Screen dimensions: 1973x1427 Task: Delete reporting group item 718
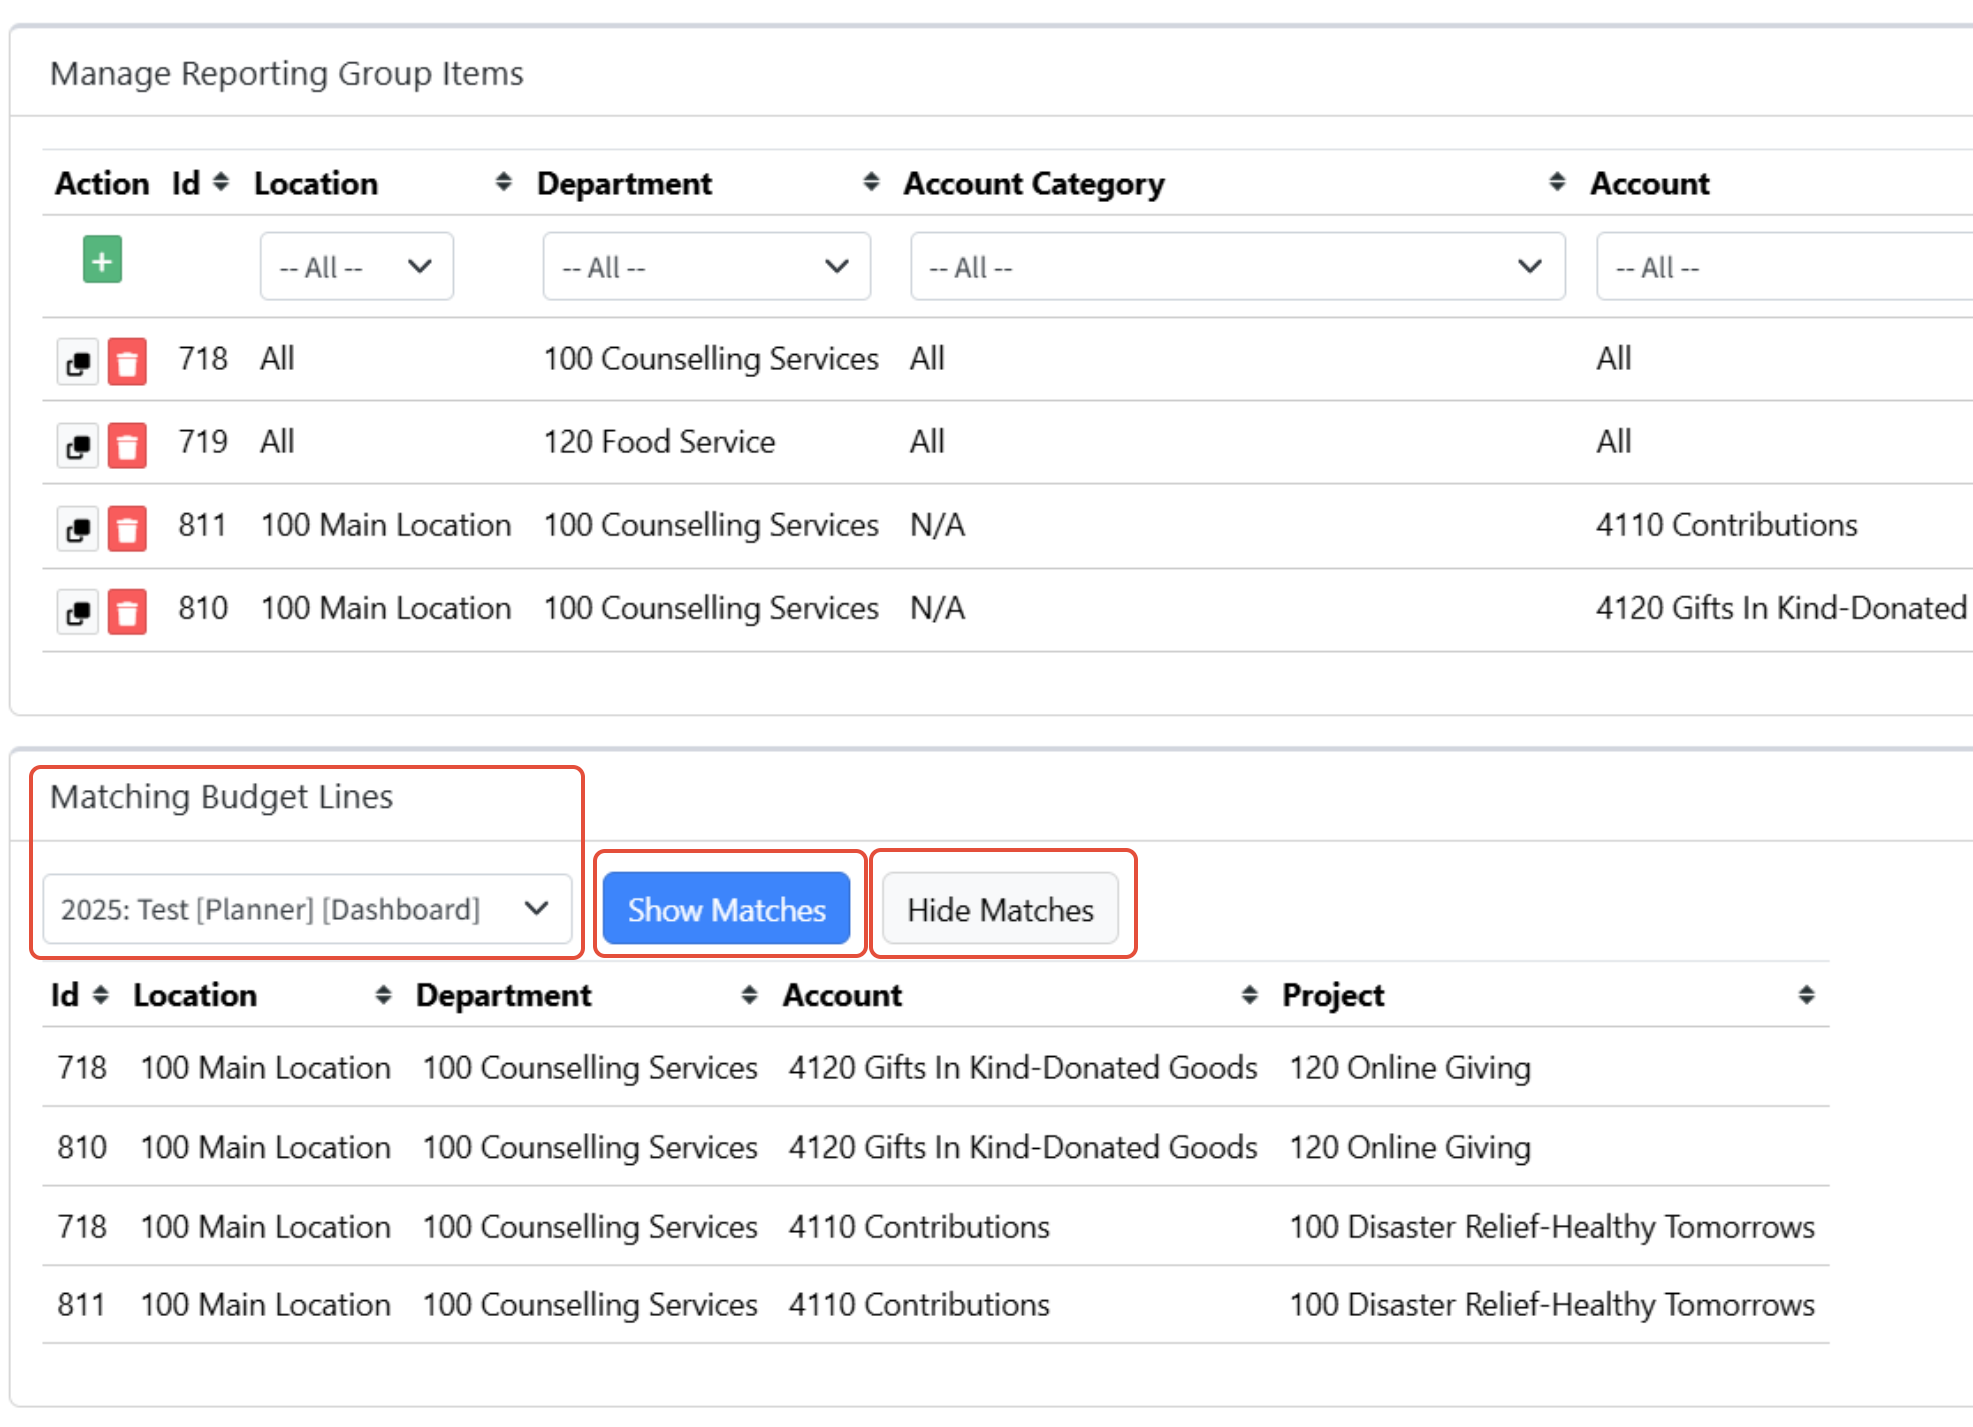127,362
